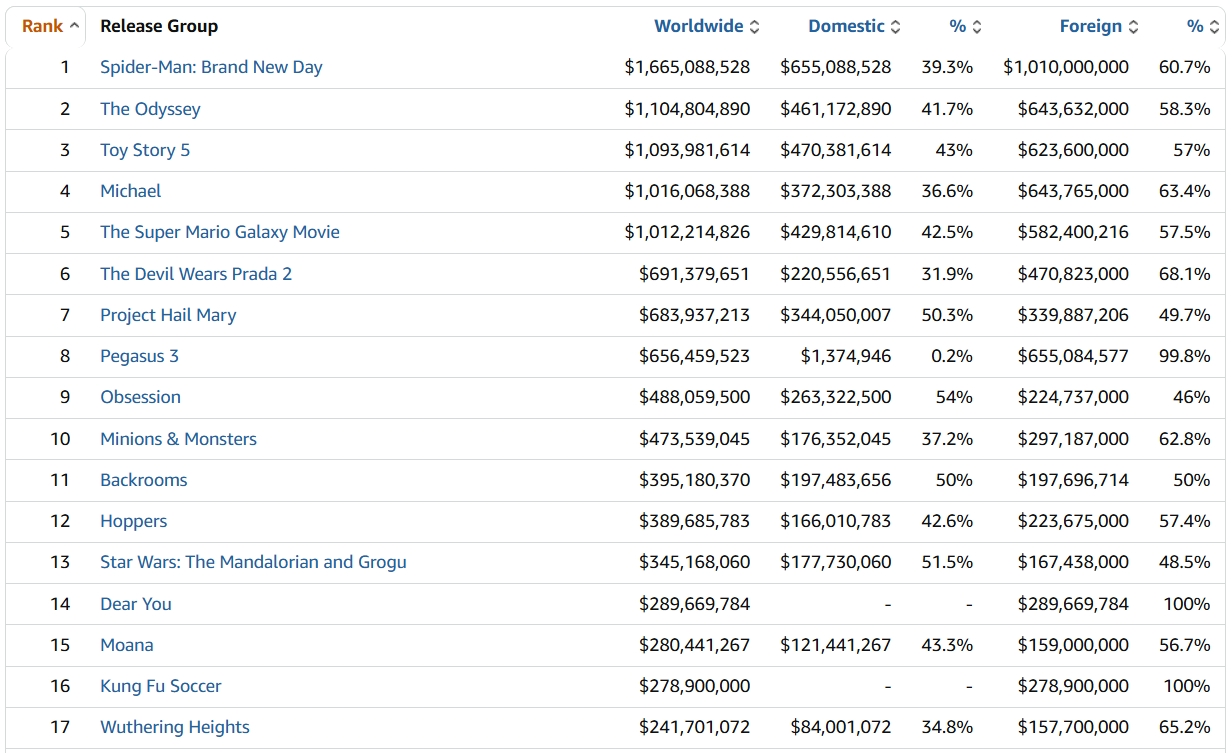Open Toy Story 5 link
1232x753 pixels.
145,150
